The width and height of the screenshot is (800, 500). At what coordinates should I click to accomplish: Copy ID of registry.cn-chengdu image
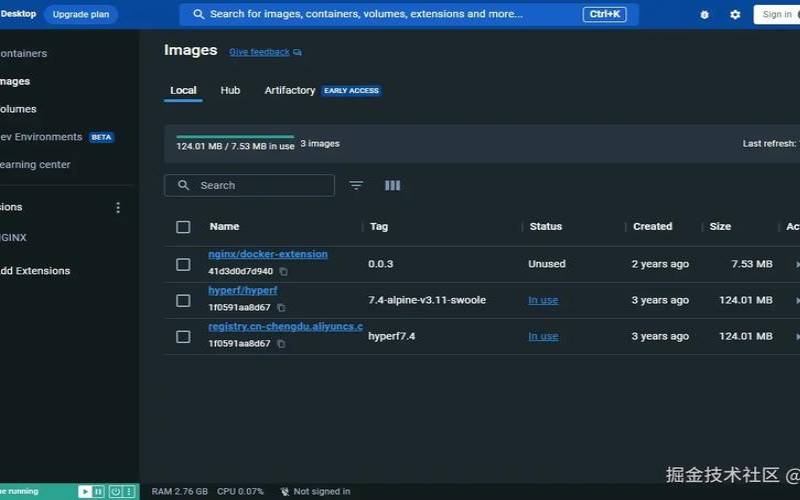281,343
